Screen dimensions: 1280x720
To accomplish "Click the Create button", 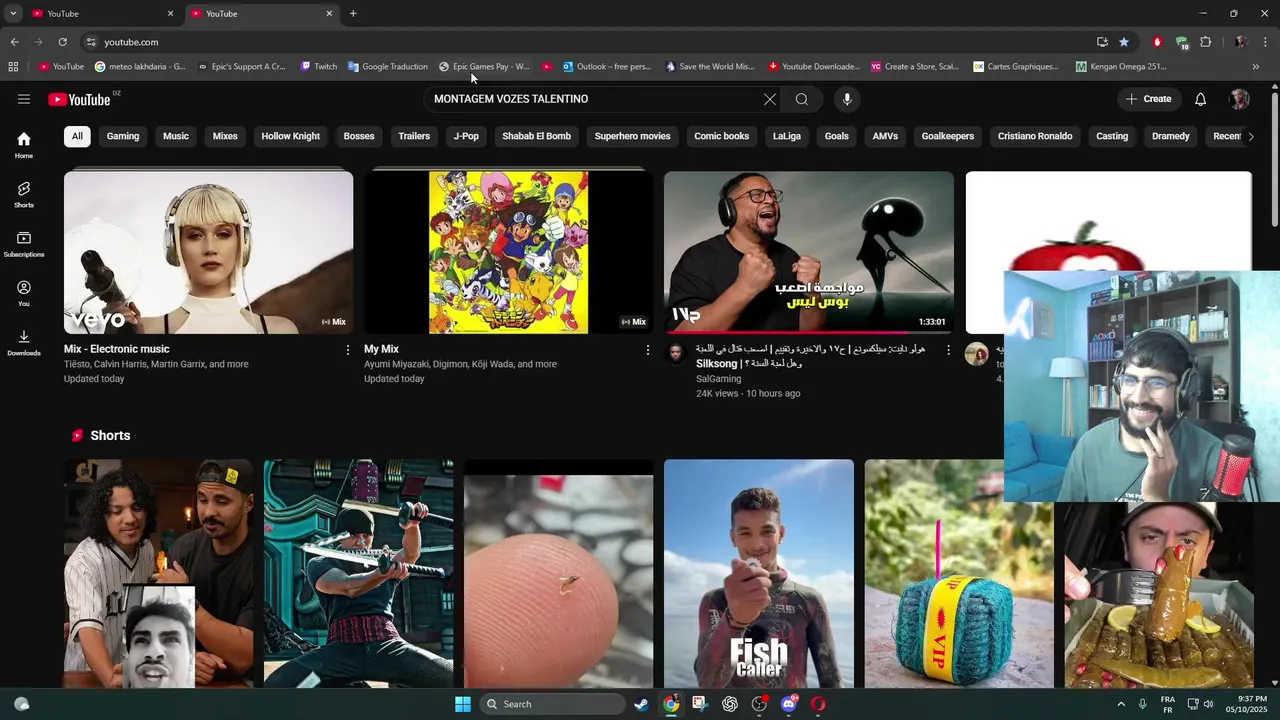I will (1148, 99).
